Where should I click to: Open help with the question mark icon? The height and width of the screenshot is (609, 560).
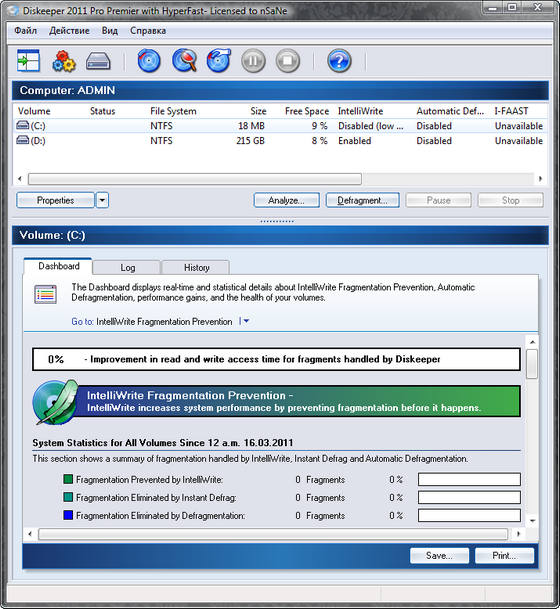tap(339, 61)
